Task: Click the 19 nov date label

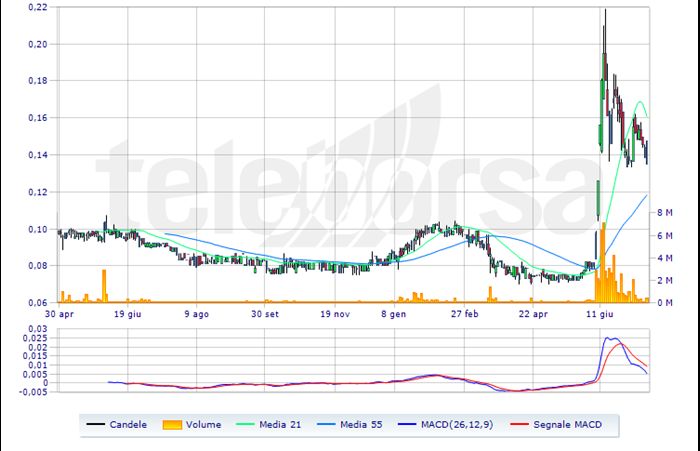Action: [335, 314]
